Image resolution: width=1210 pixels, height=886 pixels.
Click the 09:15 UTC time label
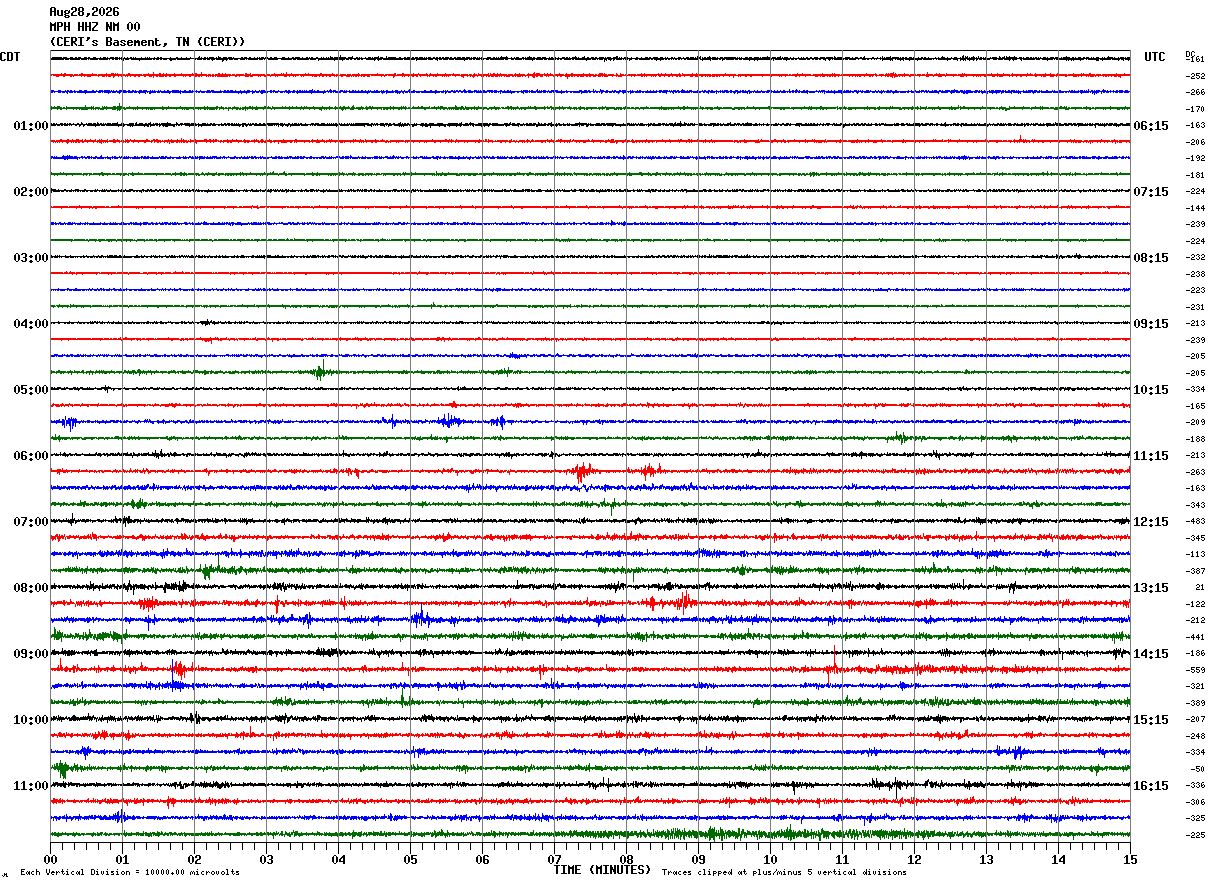[1151, 324]
